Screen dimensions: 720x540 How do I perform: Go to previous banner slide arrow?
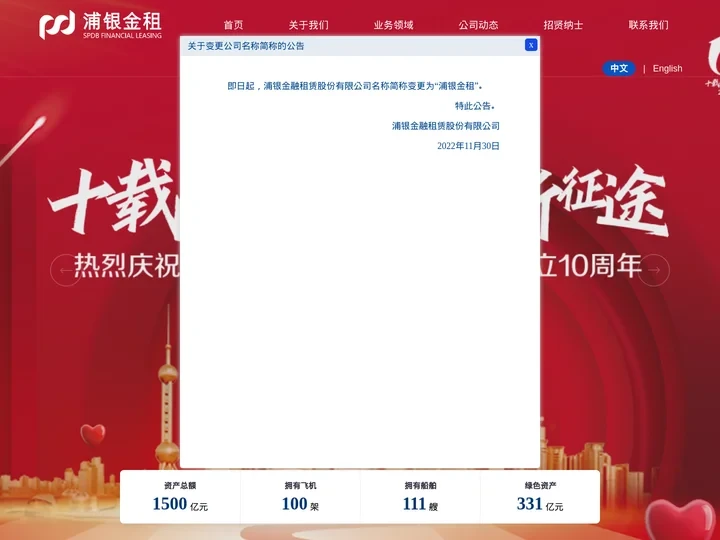(x=66, y=270)
